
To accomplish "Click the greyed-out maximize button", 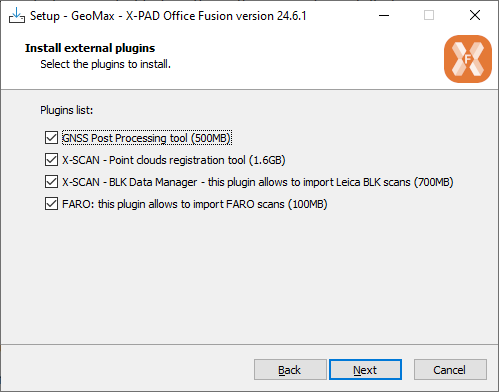I will pyautogui.click(x=429, y=15).
